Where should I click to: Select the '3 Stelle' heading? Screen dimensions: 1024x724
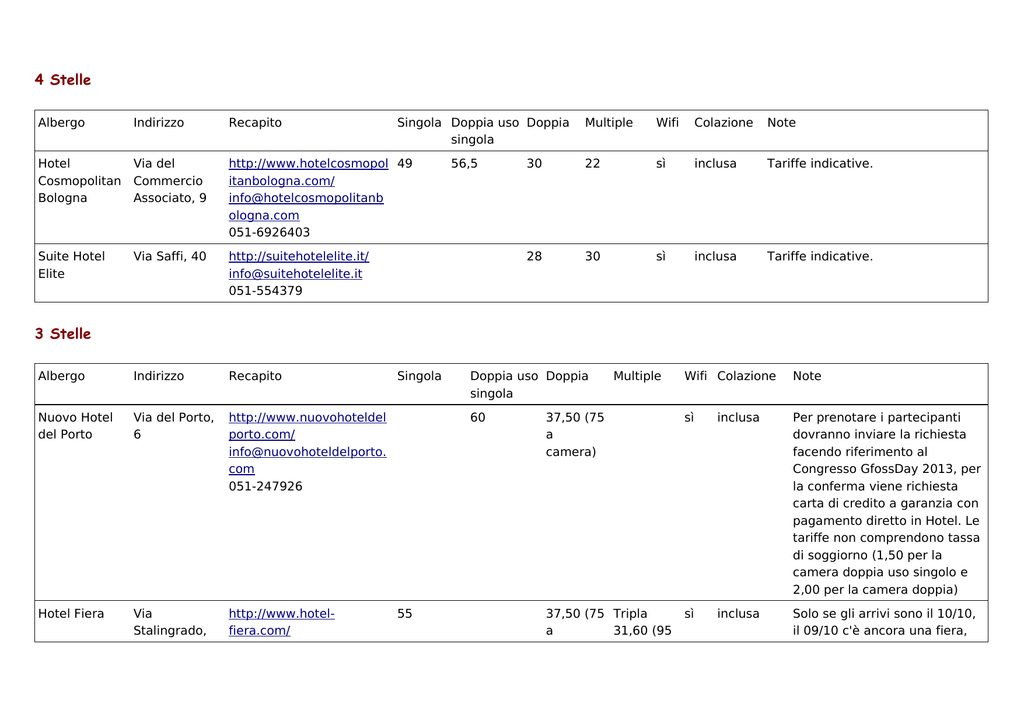(x=63, y=334)
